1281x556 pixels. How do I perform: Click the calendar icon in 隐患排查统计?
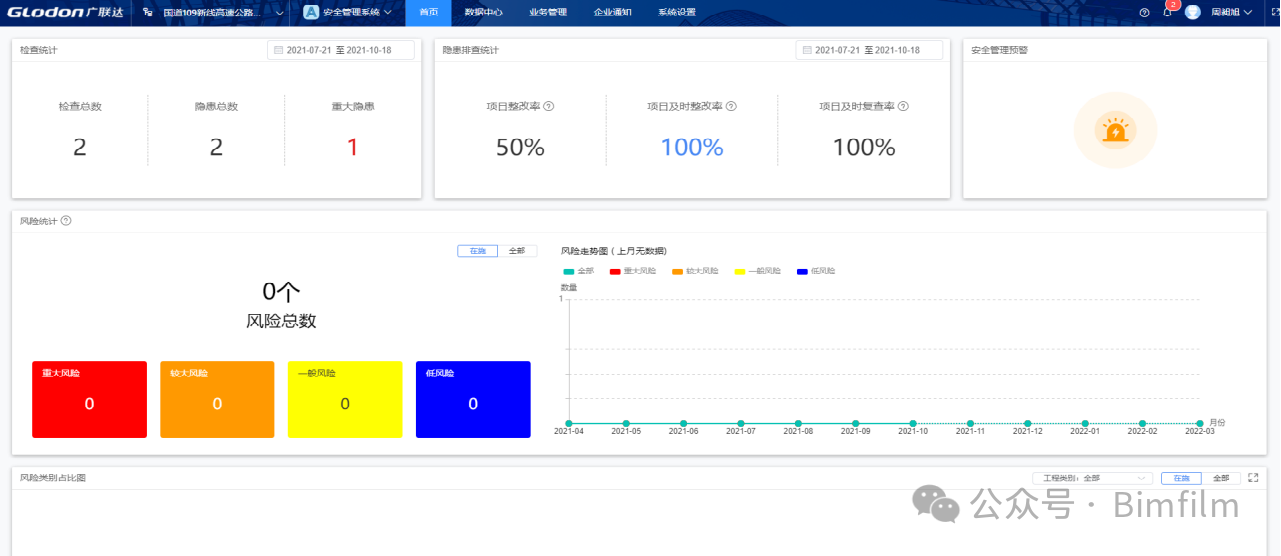point(806,50)
